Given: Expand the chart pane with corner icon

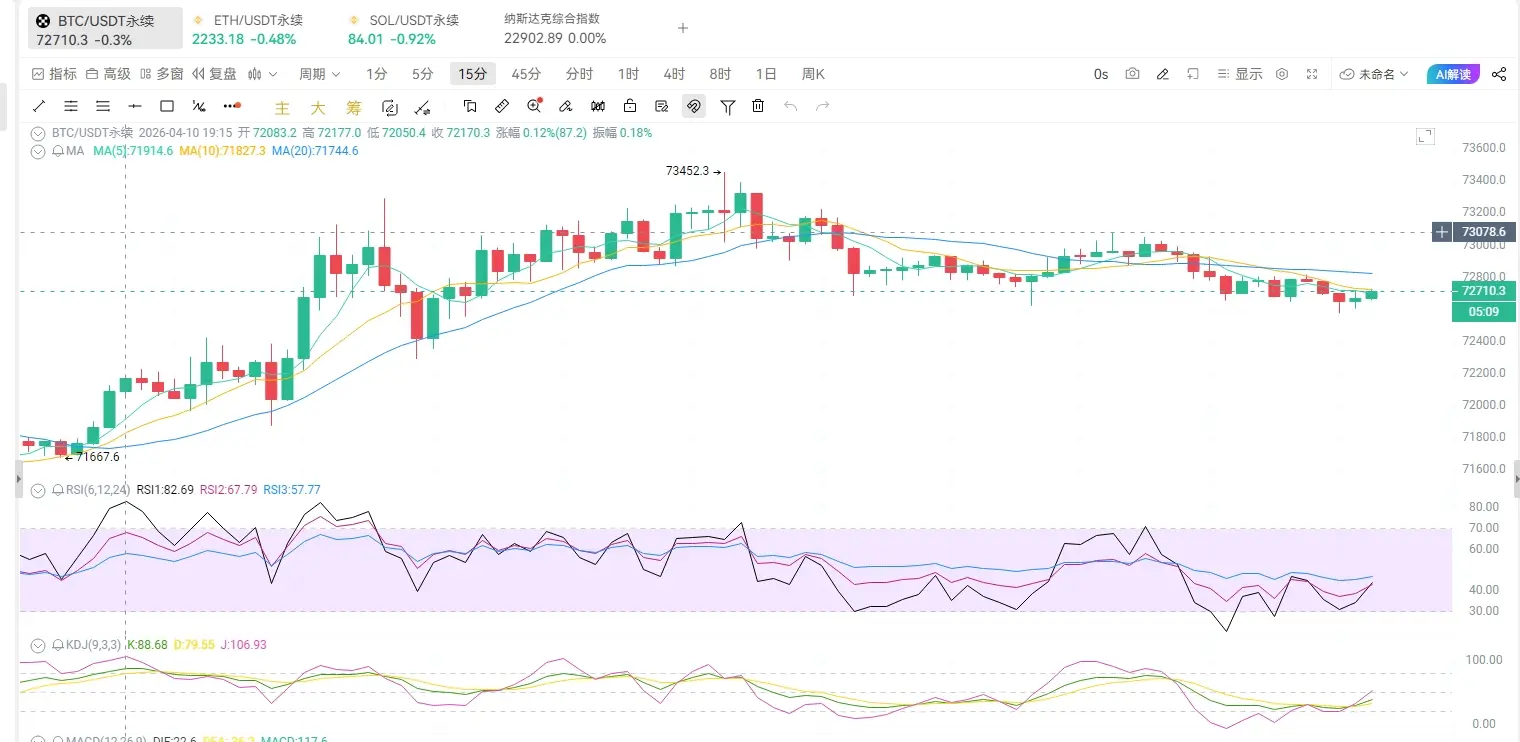Looking at the screenshot, I should [x=1425, y=136].
